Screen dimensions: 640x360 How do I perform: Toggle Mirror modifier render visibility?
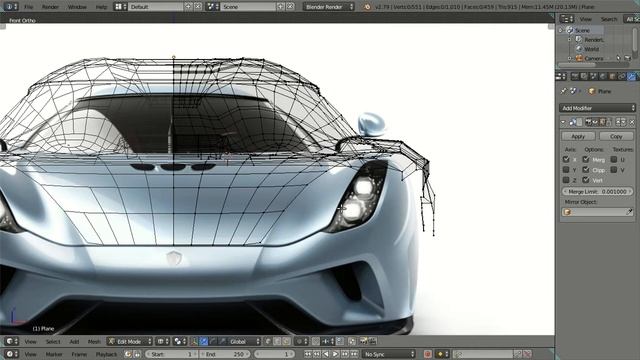click(588, 122)
